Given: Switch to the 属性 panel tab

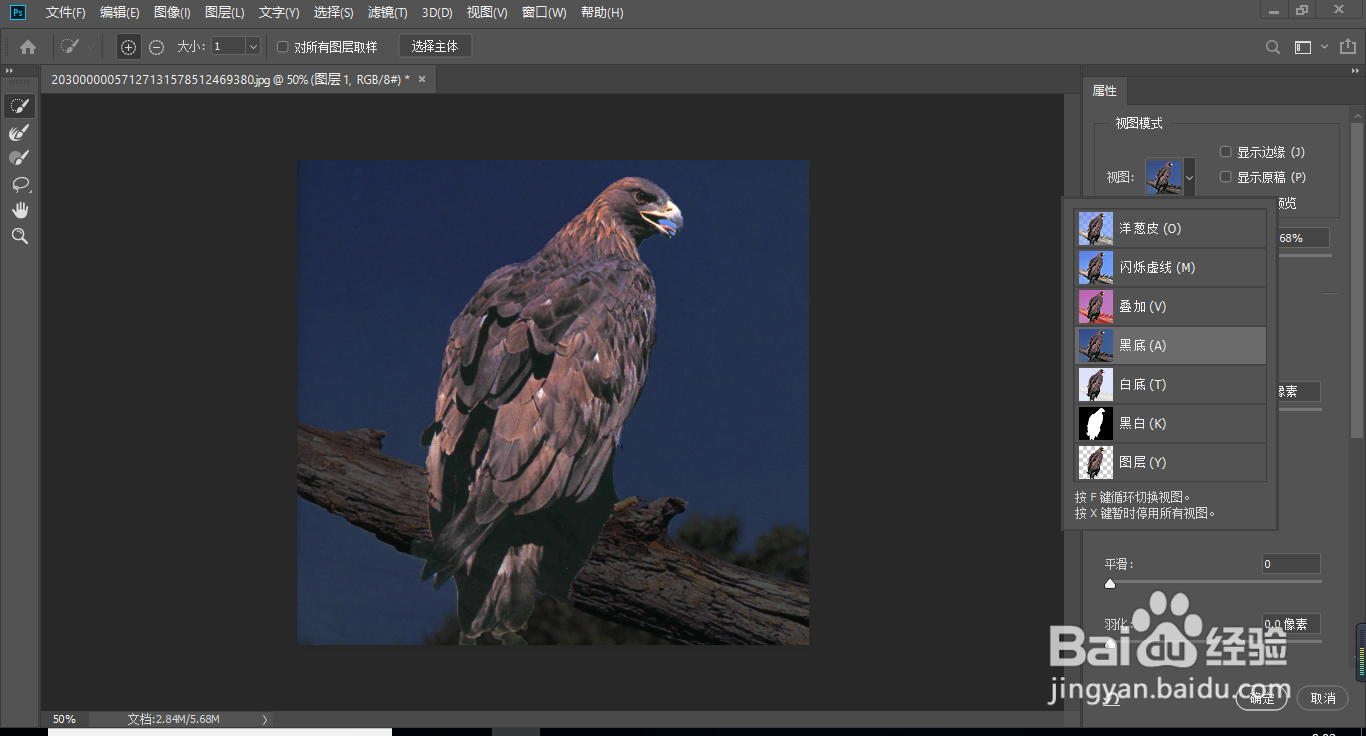Looking at the screenshot, I should coord(1104,91).
